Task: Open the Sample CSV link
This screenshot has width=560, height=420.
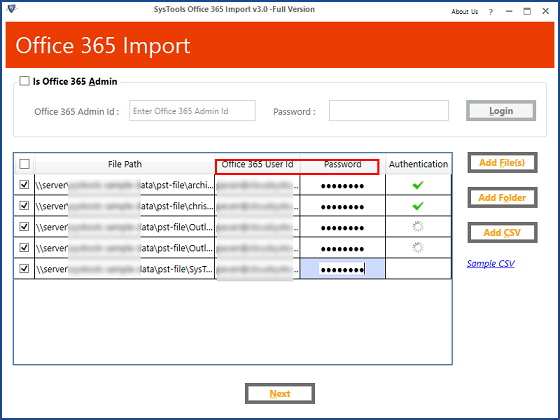Action: 491,264
